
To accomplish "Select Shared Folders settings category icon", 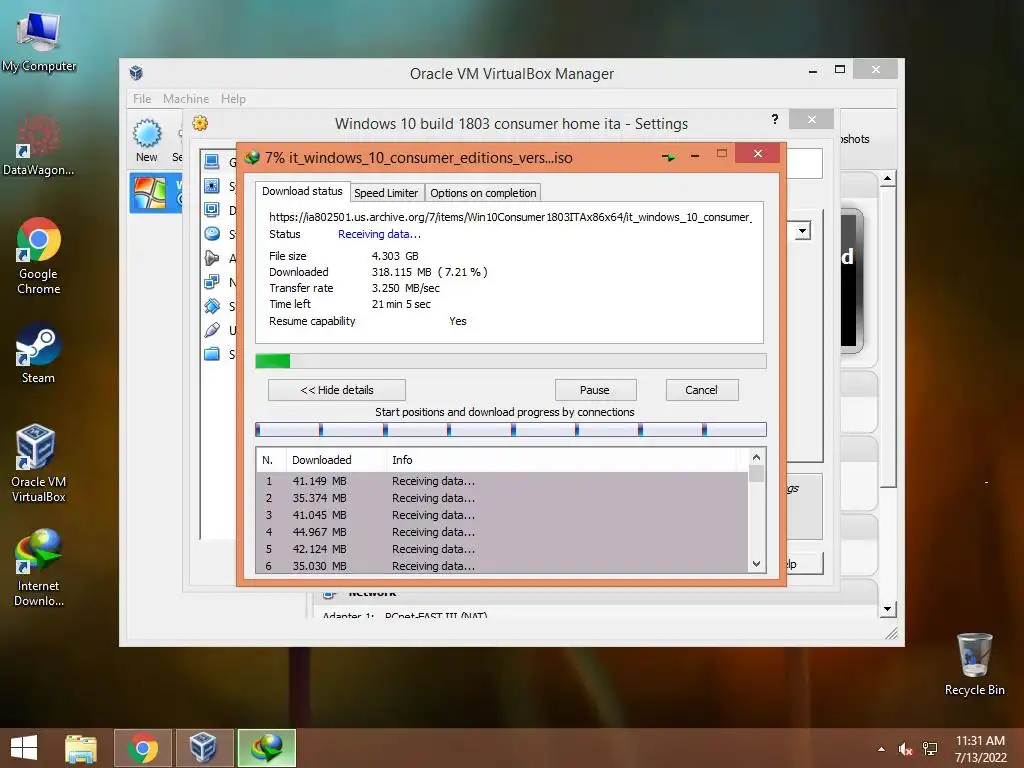I will pyautogui.click(x=212, y=354).
